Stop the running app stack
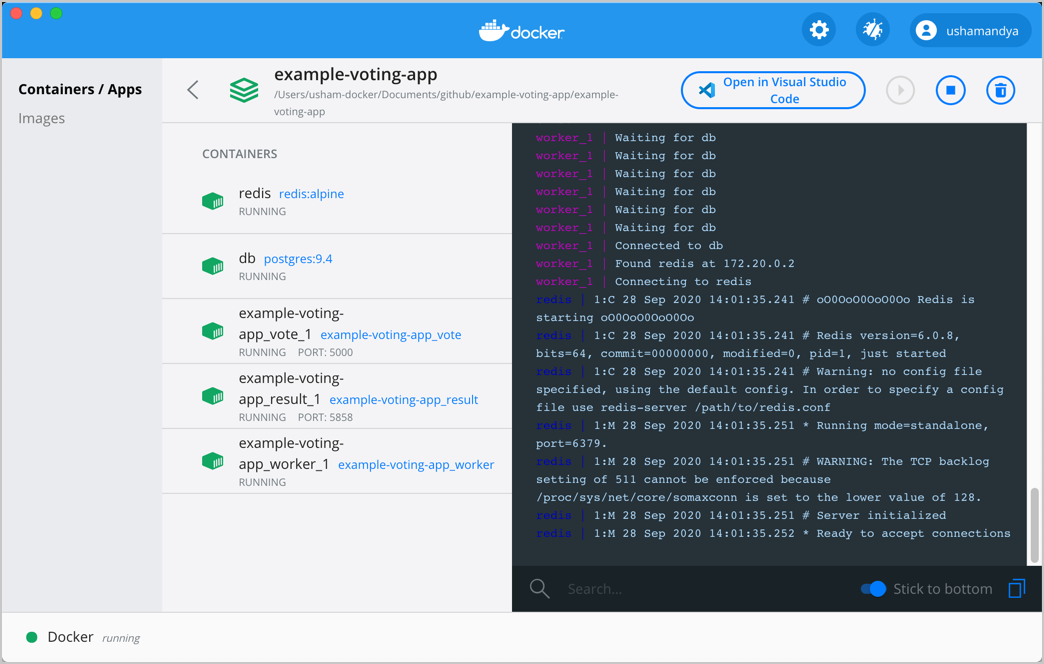Image resolution: width=1044 pixels, height=664 pixels. [x=950, y=89]
